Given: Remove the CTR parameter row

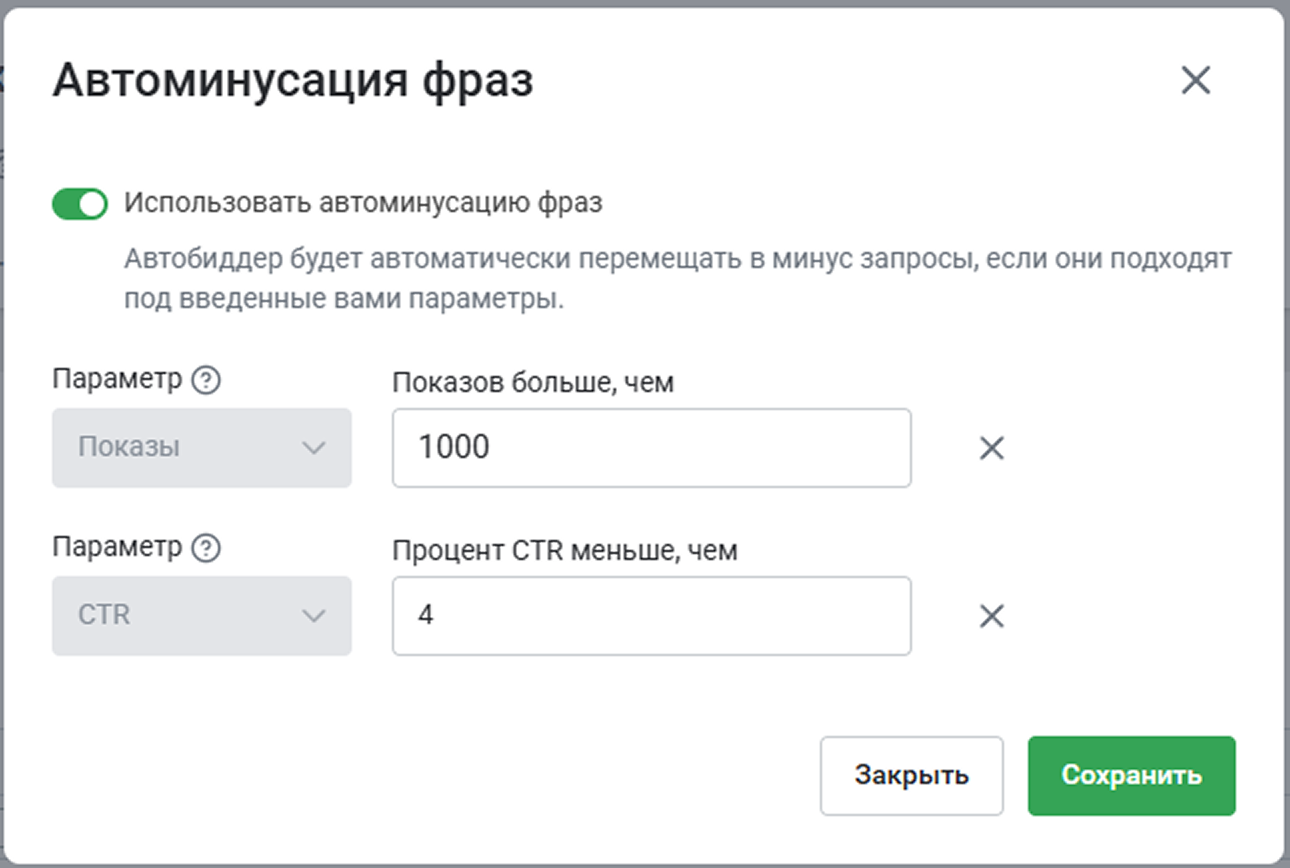Looking at the screenshot, I should [991, 617].
